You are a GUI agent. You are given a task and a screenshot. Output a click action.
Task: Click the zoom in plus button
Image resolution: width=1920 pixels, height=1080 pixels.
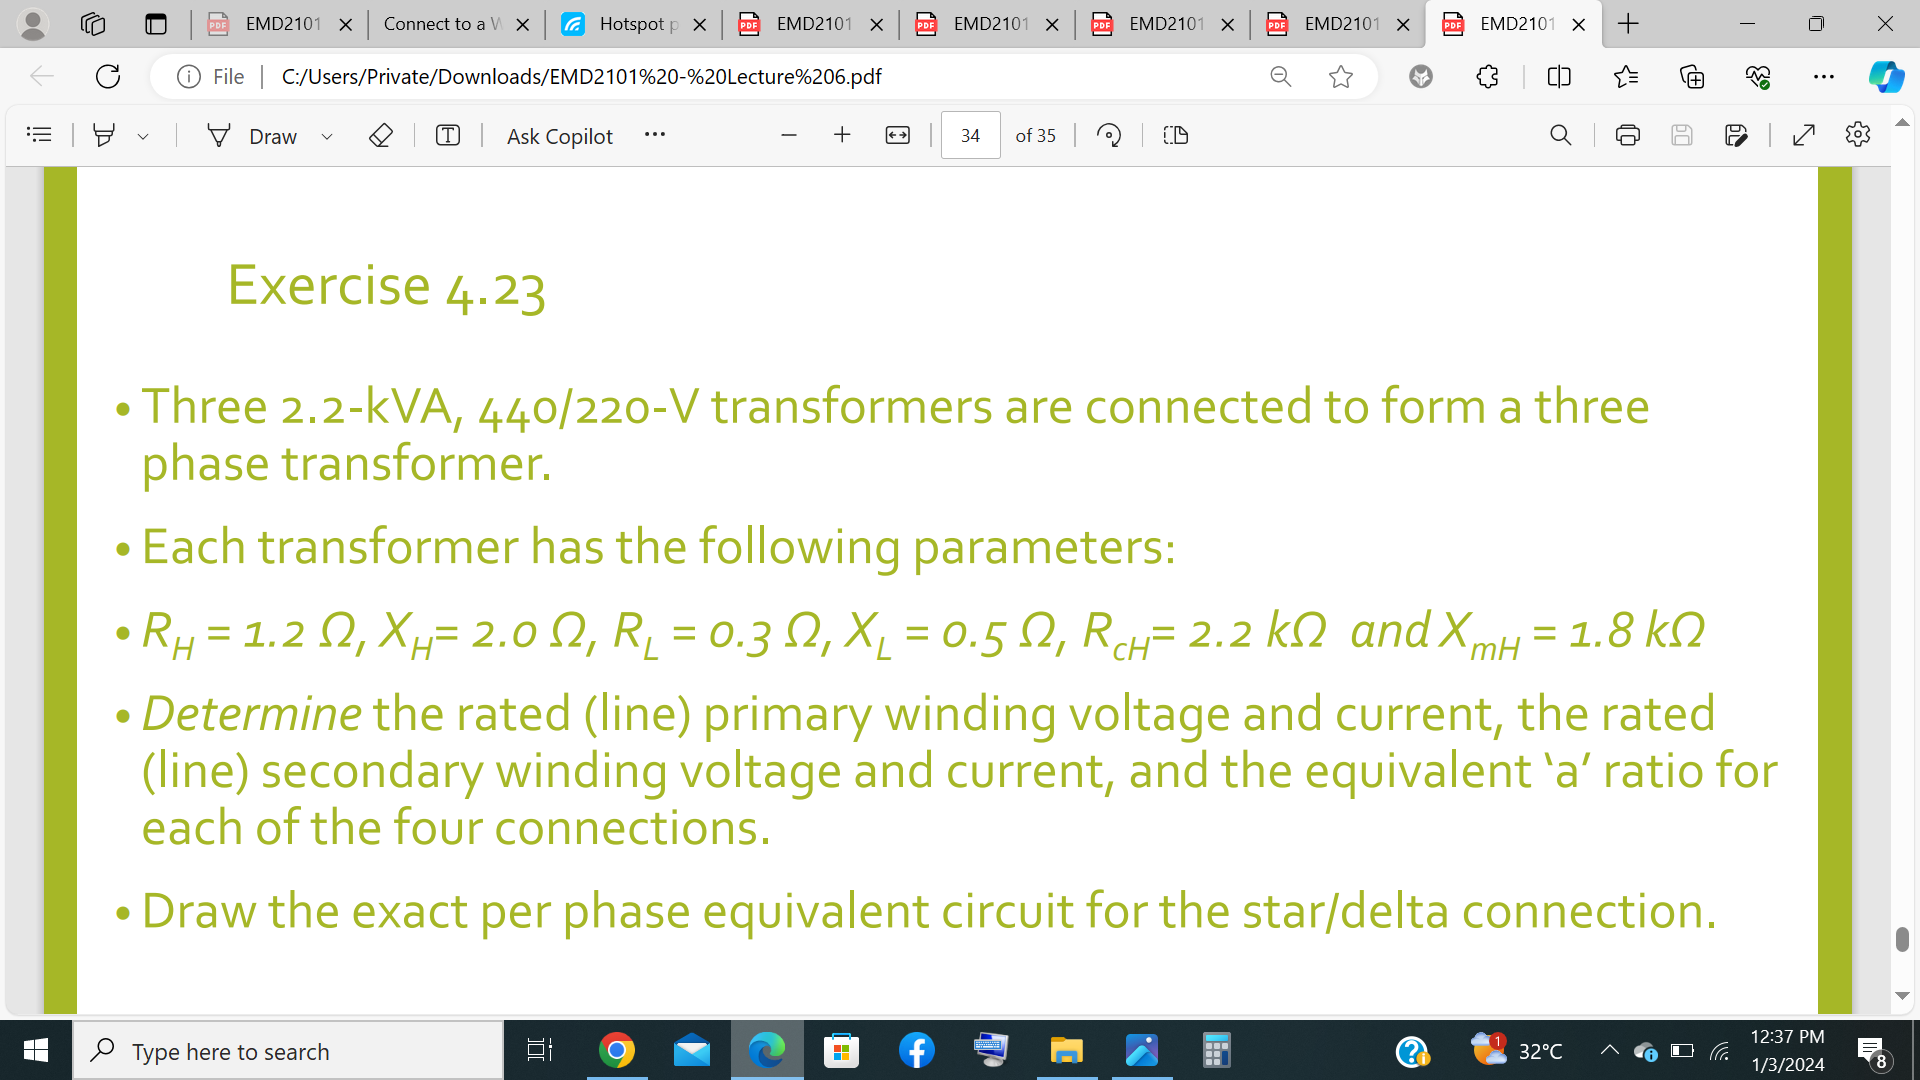click(x=843, y=135)
